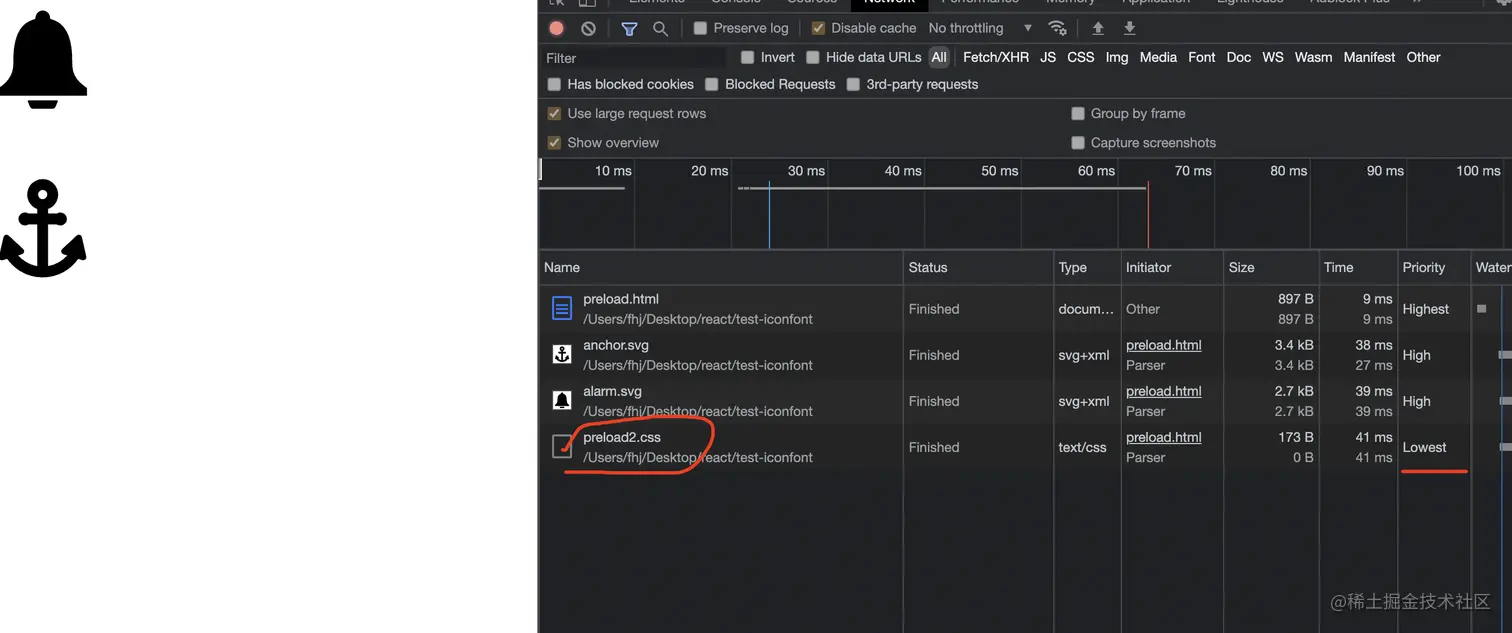Sort by Name column header
This screenshot has height=633, width=1512.
[x=720, y=267]
